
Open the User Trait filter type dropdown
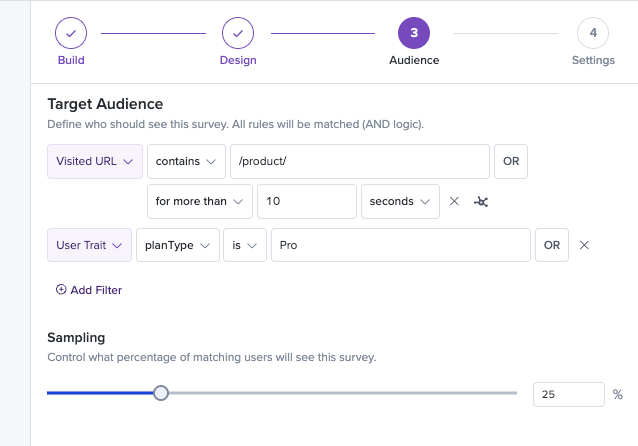pyautogui.click(x=90, y=245)
